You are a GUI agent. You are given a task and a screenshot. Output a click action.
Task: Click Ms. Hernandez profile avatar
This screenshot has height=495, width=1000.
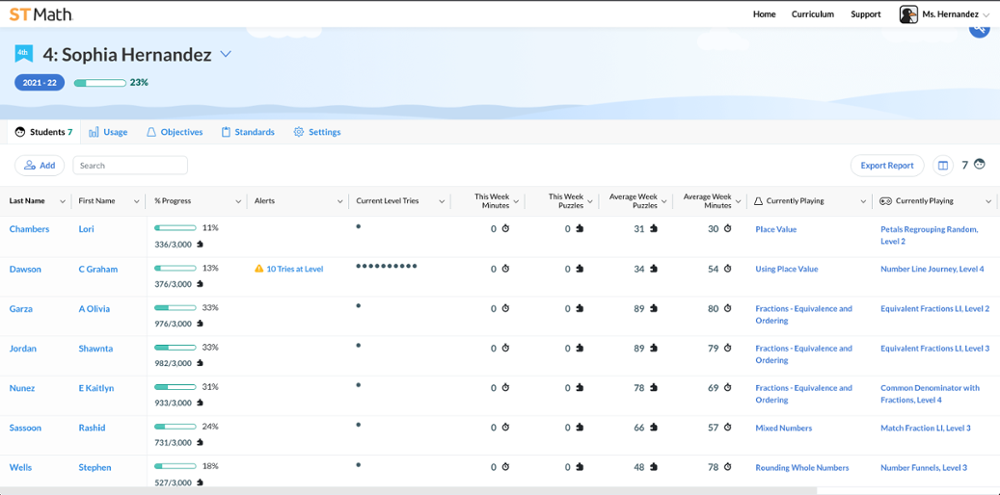click(908, 14)
